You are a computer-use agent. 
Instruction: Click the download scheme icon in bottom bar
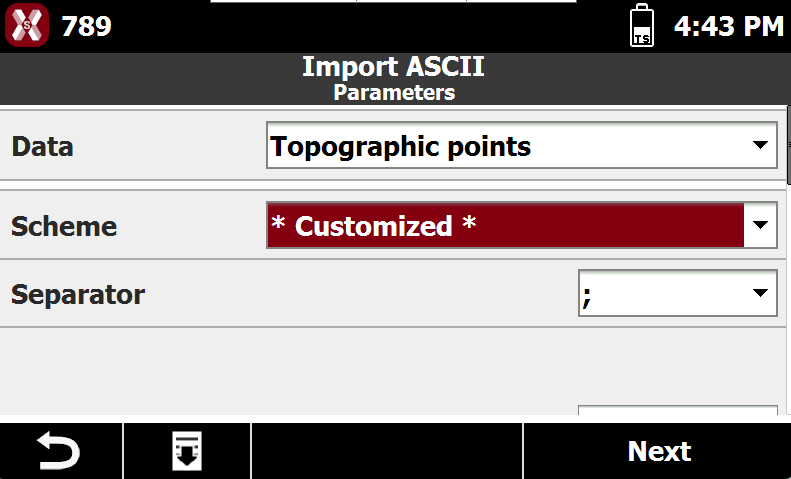(x=187, y=450)
